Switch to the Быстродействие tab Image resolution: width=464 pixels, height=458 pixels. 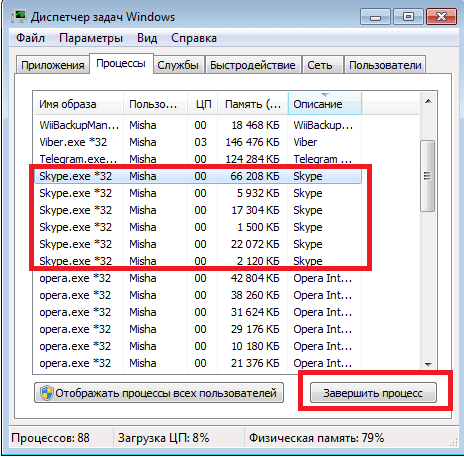[x=253, y=65]
